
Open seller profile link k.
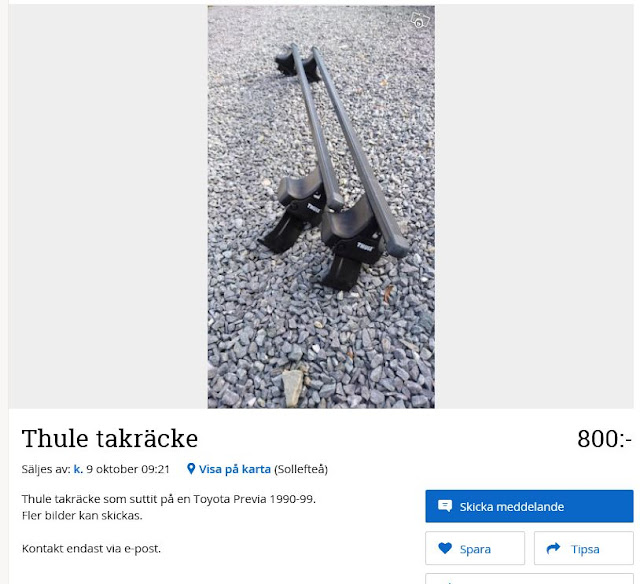pyautogui.click(x=78, y=469)
